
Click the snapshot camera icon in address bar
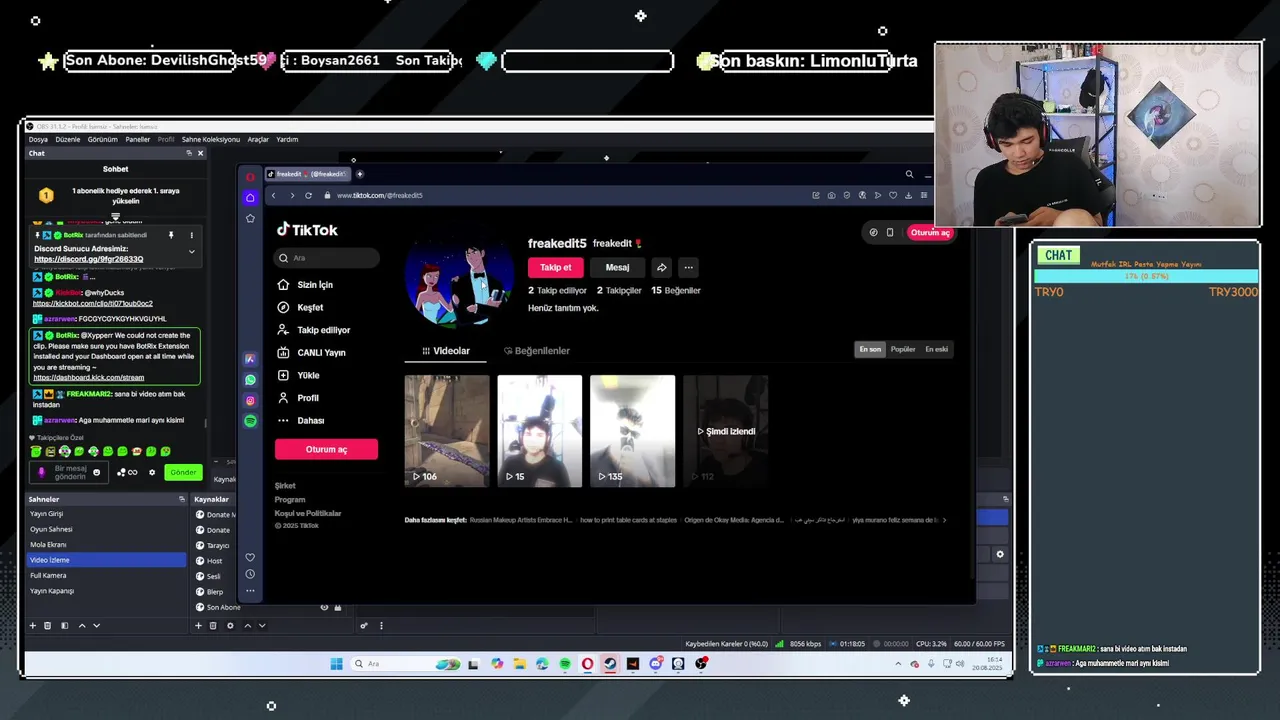tap(831, 195)
